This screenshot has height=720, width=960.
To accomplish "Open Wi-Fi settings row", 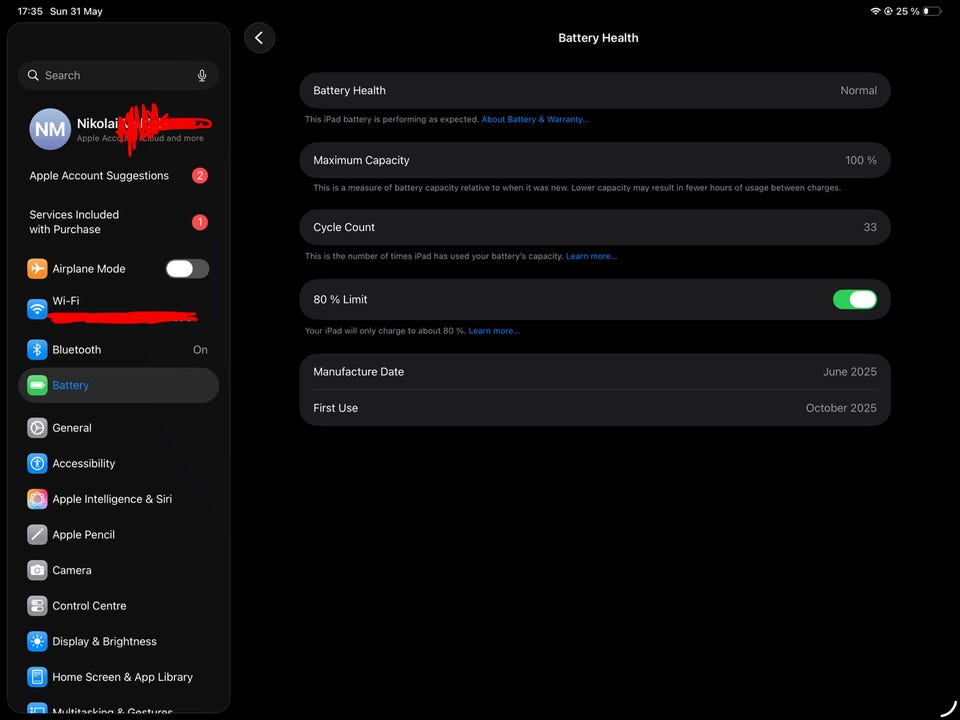I will (119, 309).
